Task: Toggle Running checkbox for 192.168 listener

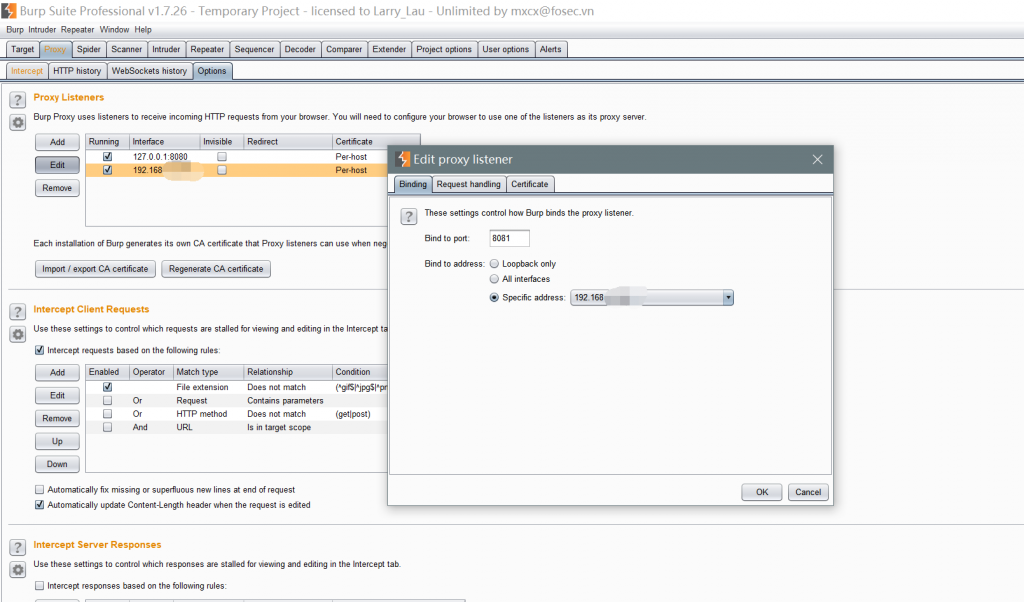Action: pyautogui.click(x=108, y=170)
